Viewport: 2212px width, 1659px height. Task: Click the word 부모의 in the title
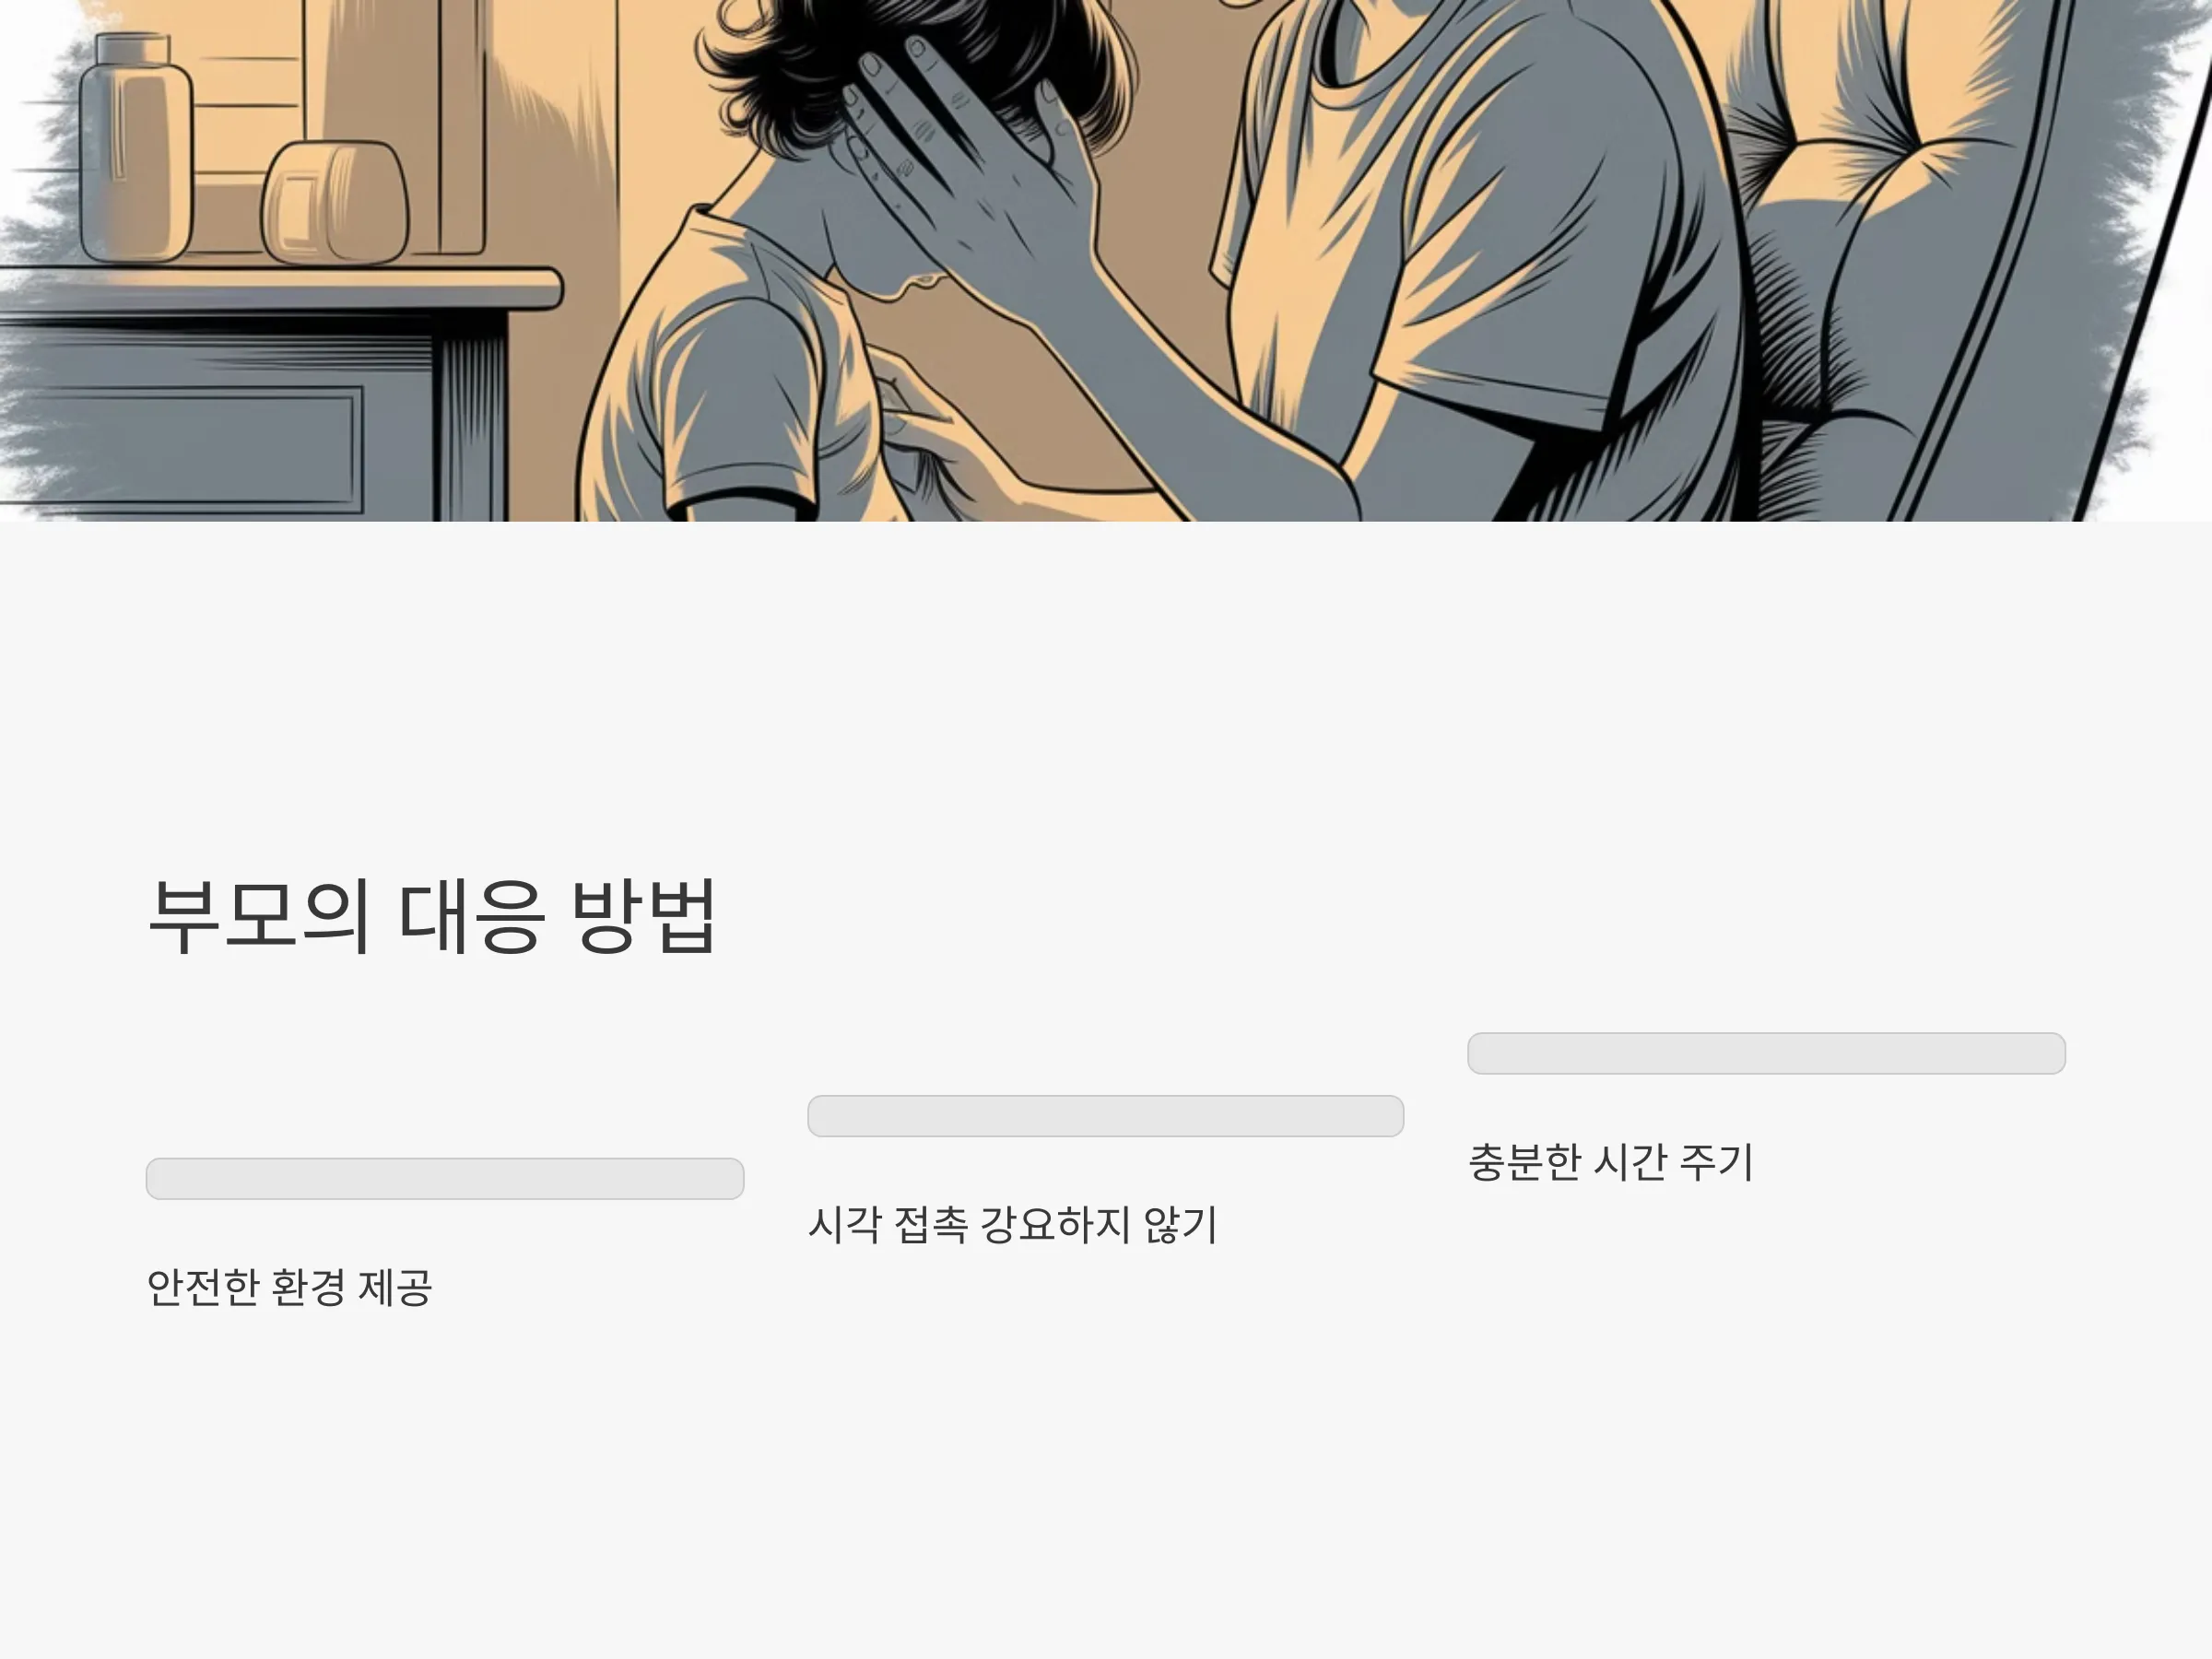tap(259, 915)
